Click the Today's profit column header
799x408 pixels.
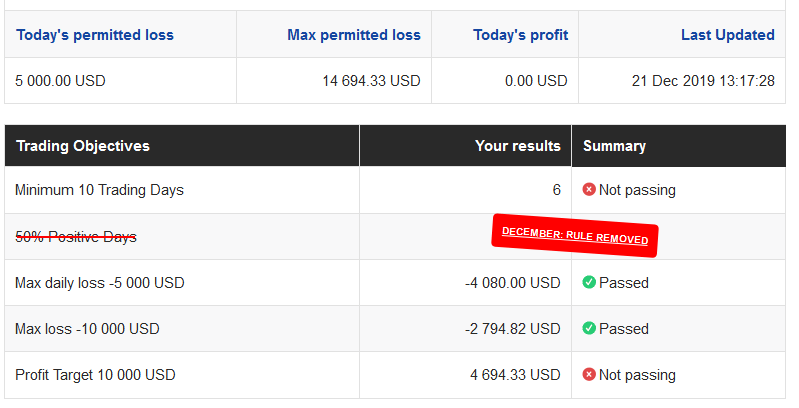coord(520,35)
